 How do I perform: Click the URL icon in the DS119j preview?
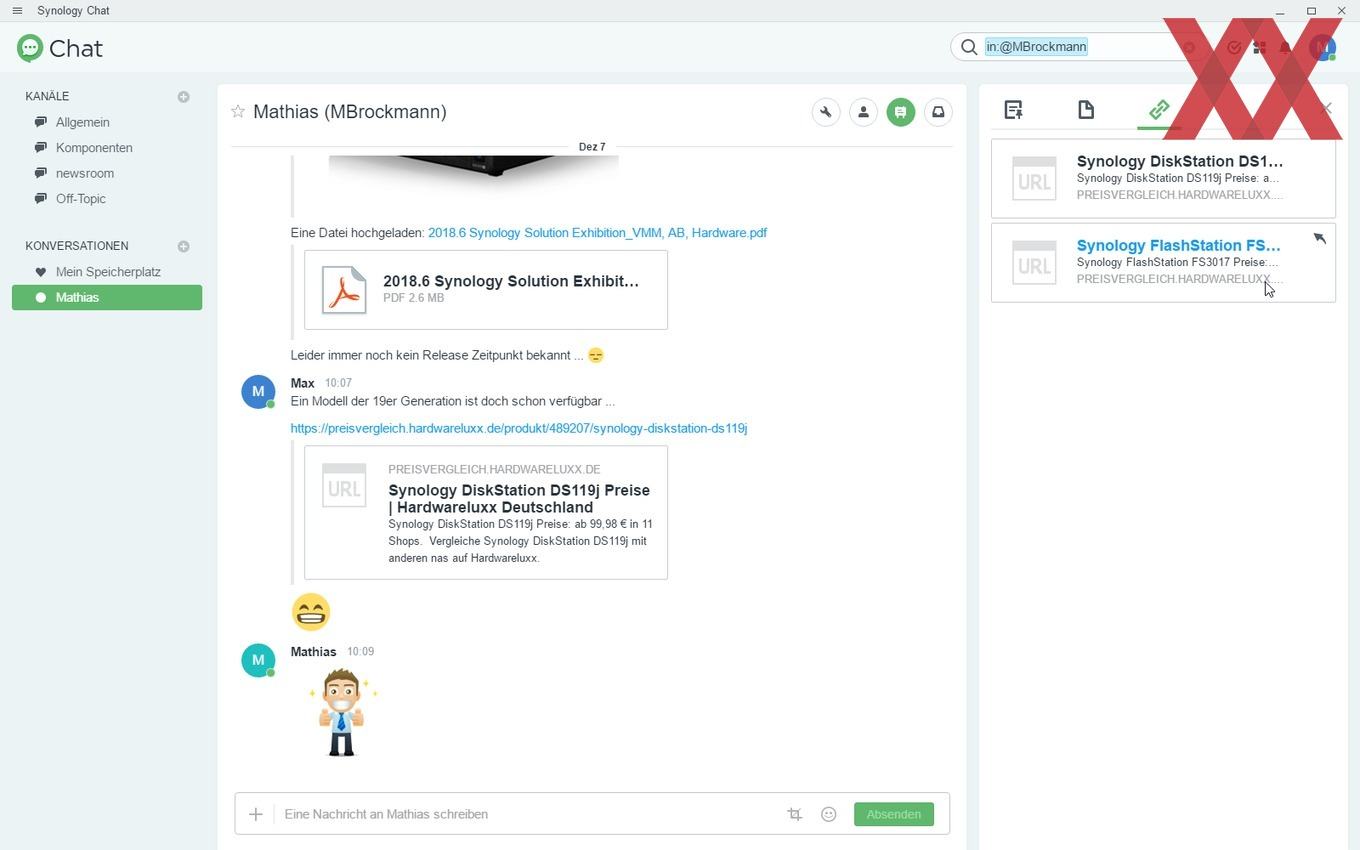click(x=344, y=485)
